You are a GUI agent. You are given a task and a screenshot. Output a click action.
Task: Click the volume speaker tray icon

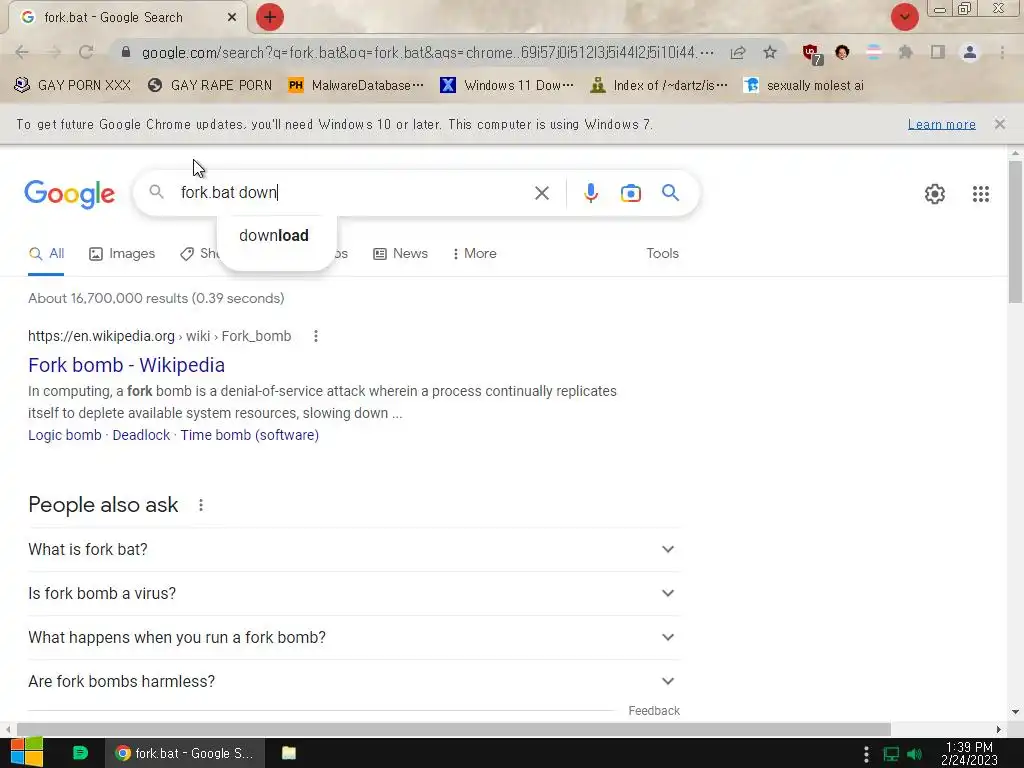pyautogui.click(x=914, y=754)
